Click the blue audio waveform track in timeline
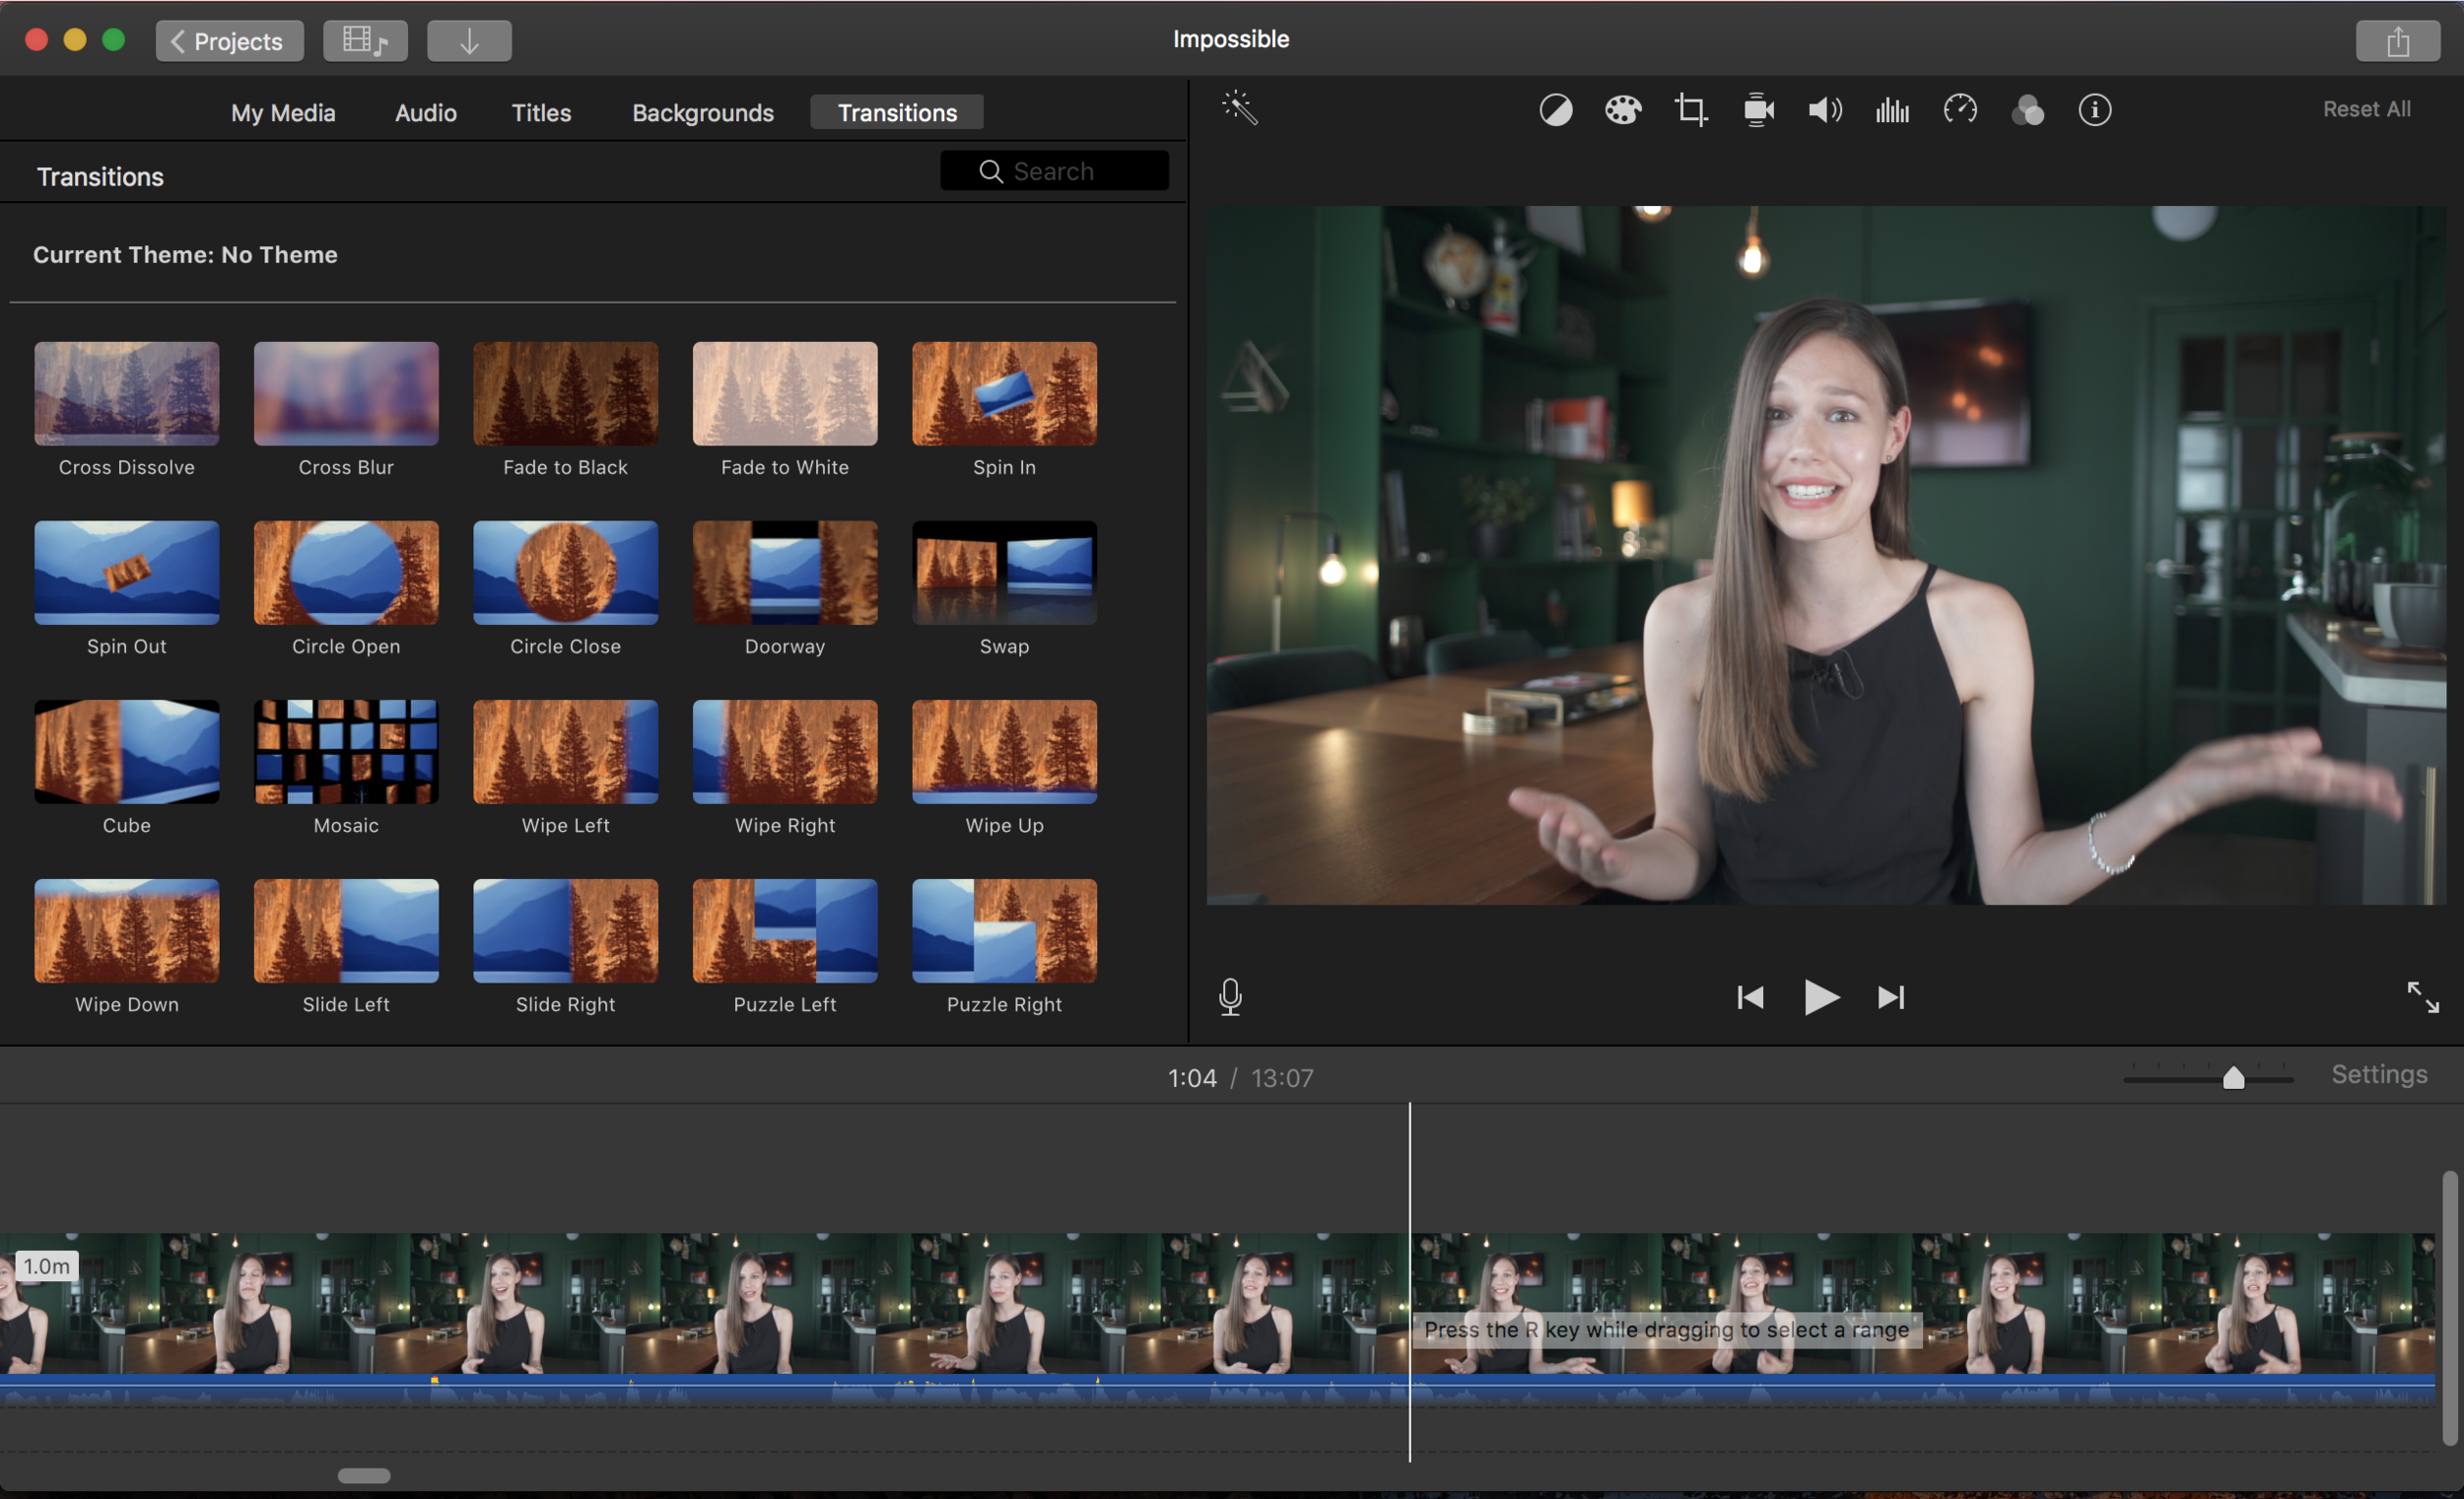The image size is (2464, 1499). [x=1217, y=1391]
